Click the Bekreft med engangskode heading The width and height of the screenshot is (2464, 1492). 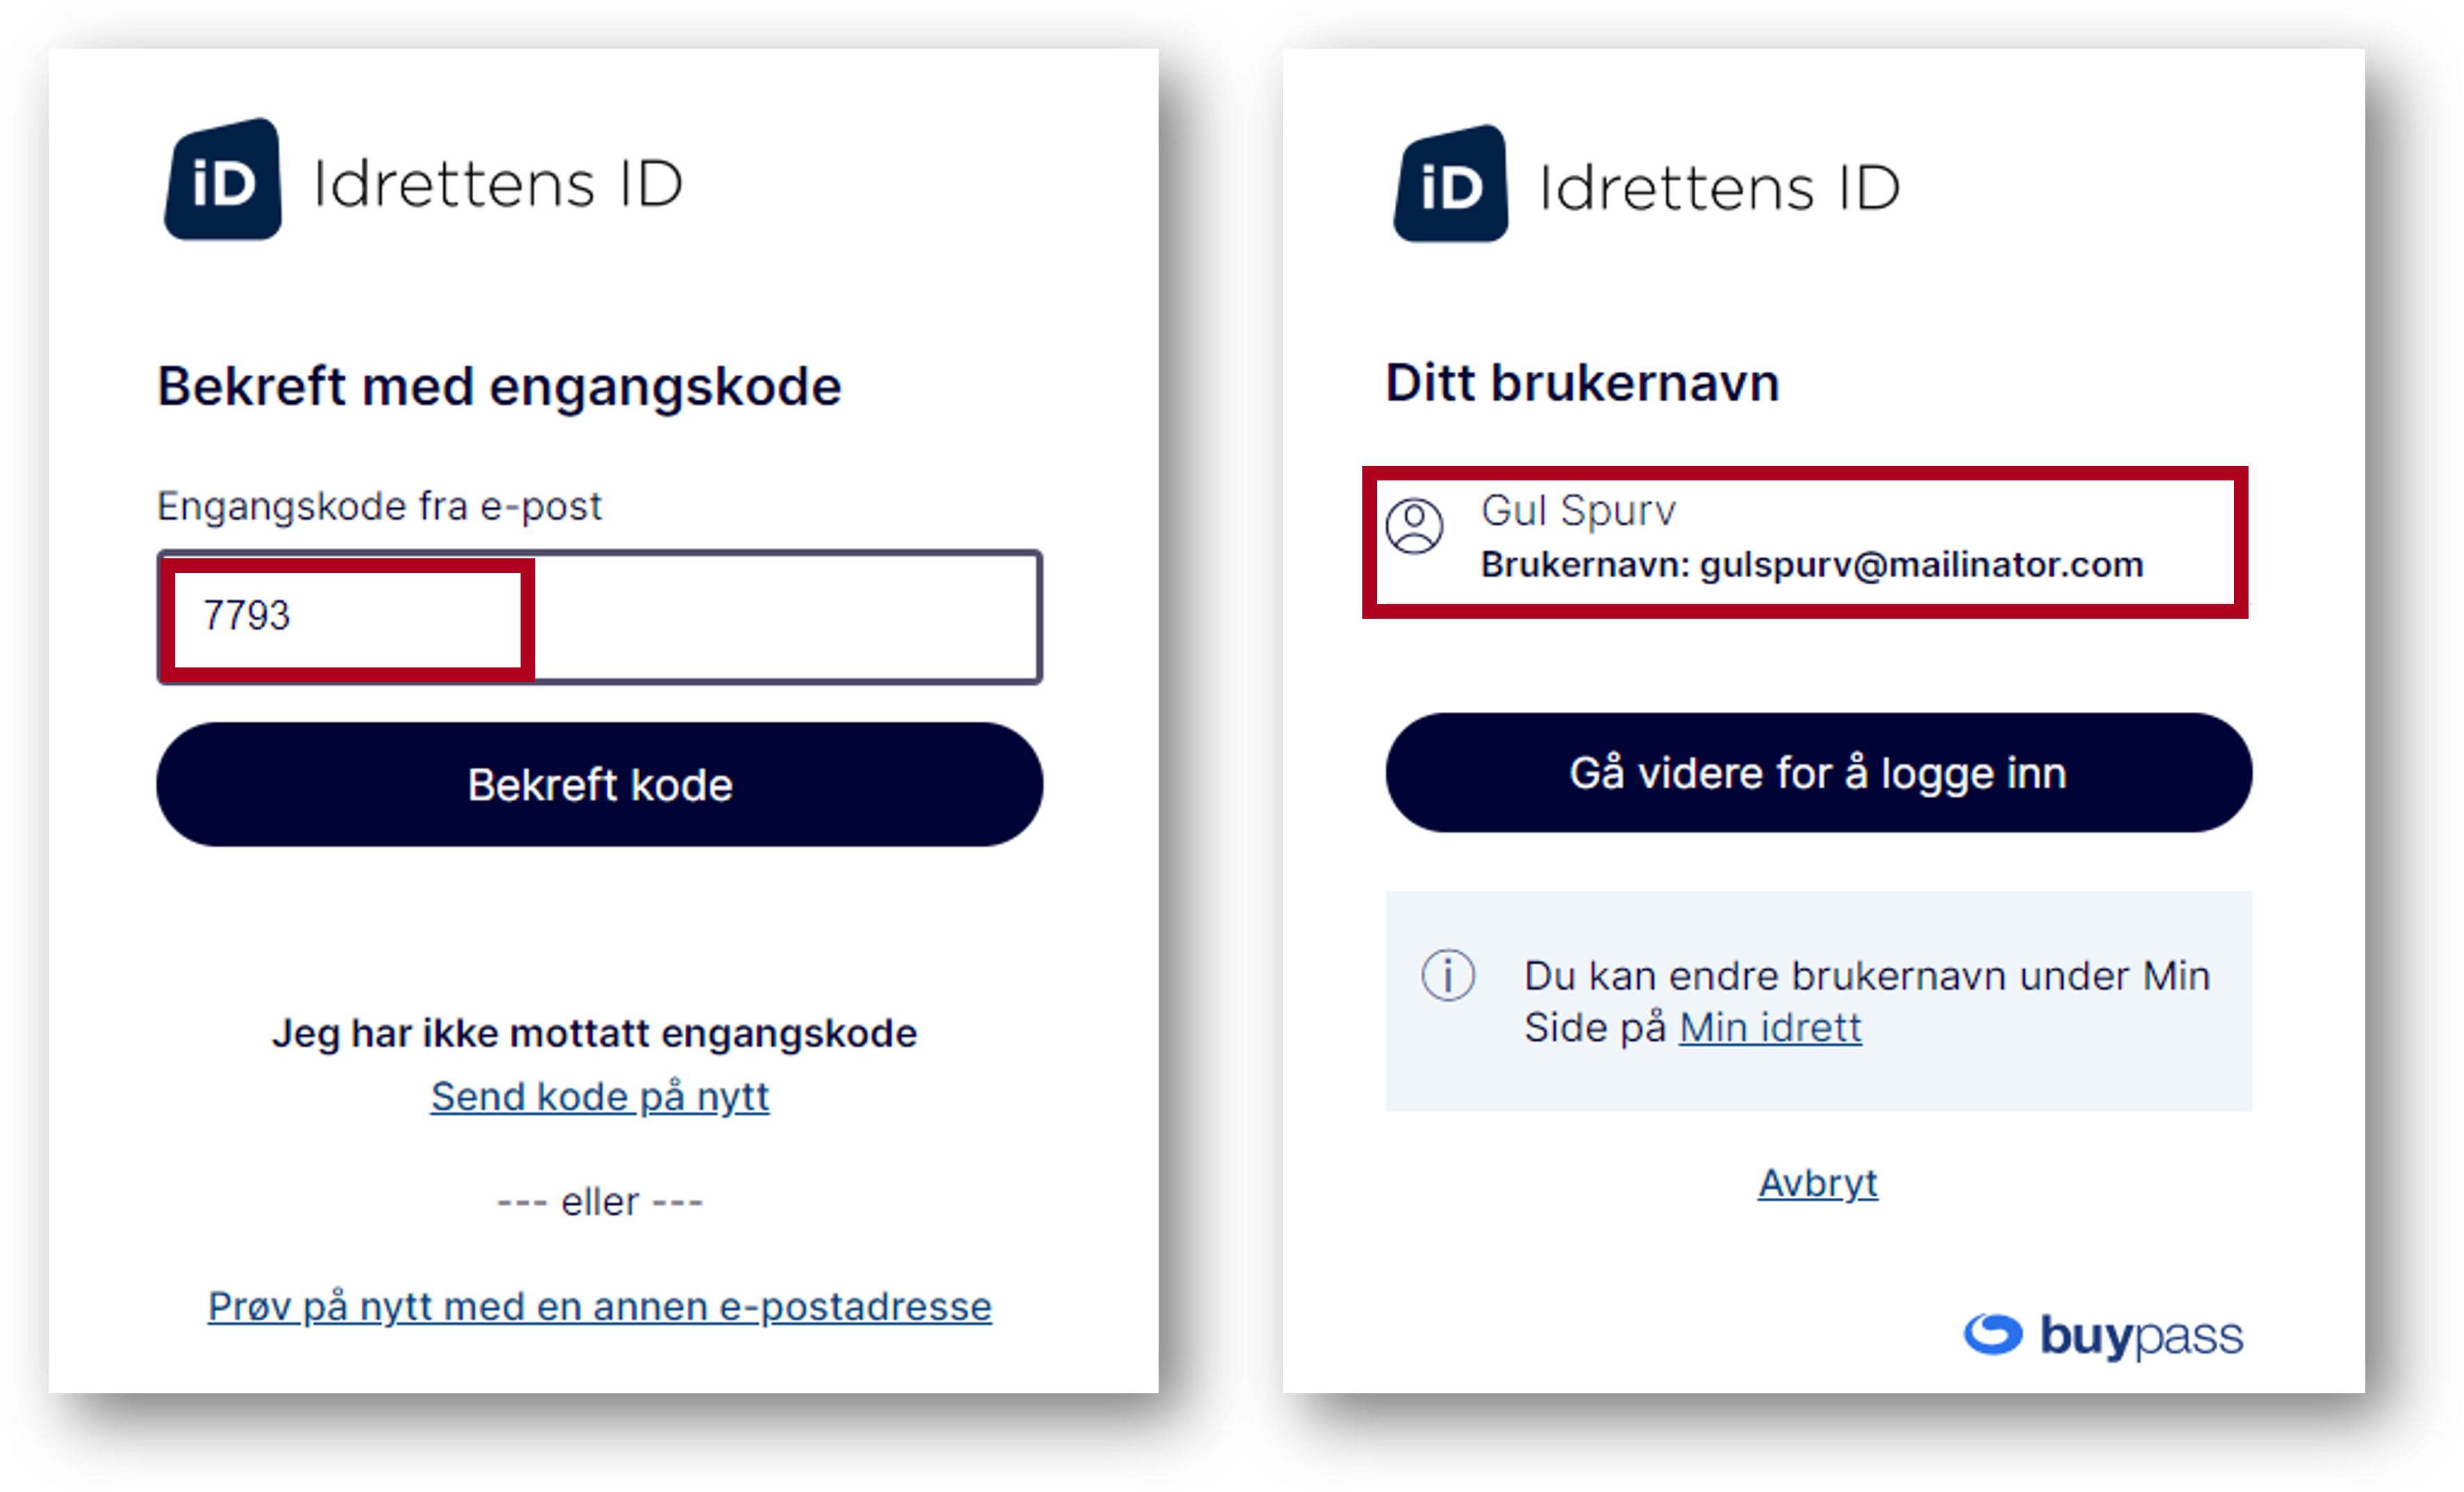(499, 387)
